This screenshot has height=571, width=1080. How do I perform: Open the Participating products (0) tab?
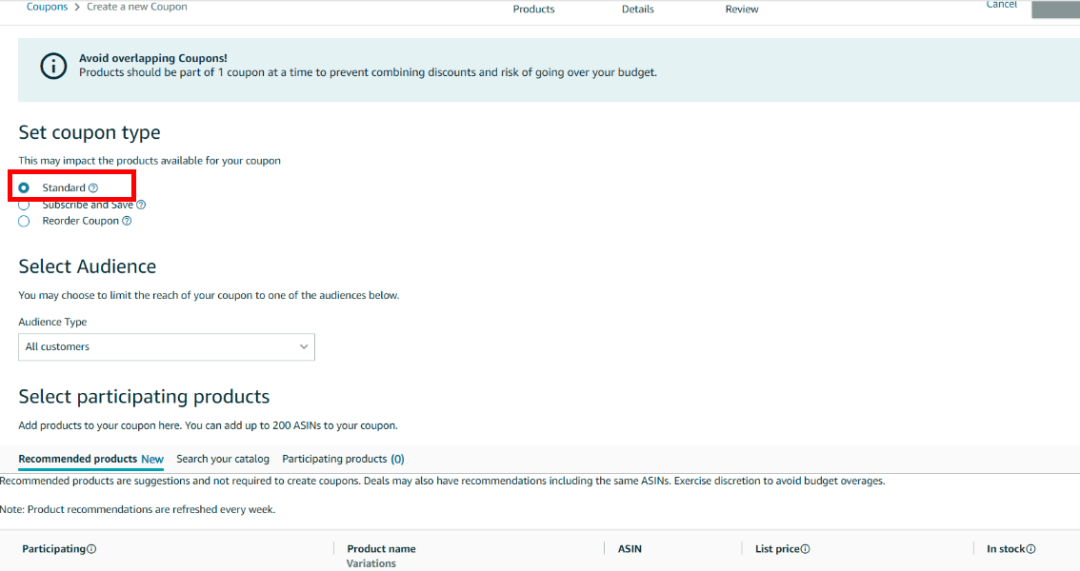[343, 459]
